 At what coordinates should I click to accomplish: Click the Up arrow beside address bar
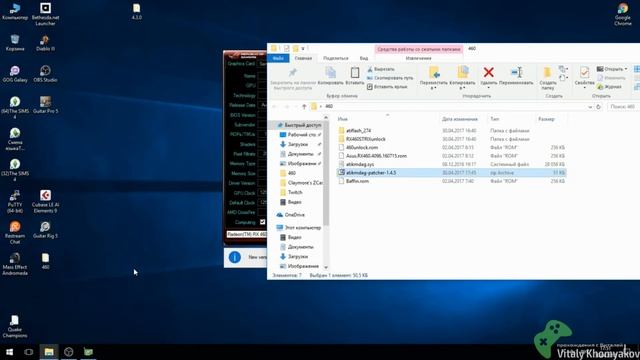click(304, 107)
